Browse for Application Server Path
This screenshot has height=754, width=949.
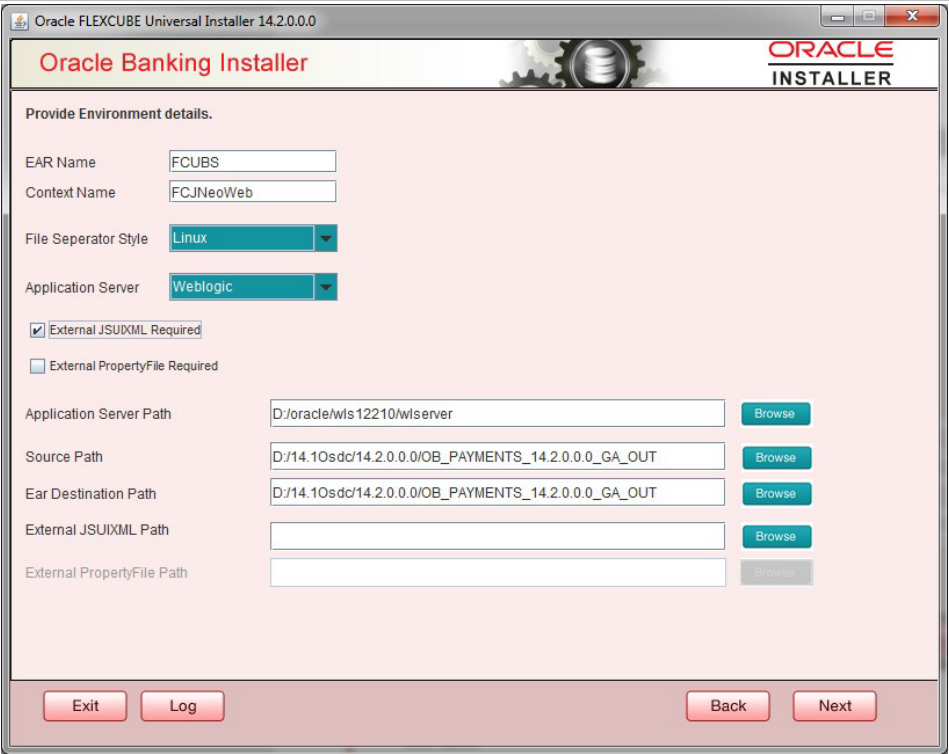775,414
